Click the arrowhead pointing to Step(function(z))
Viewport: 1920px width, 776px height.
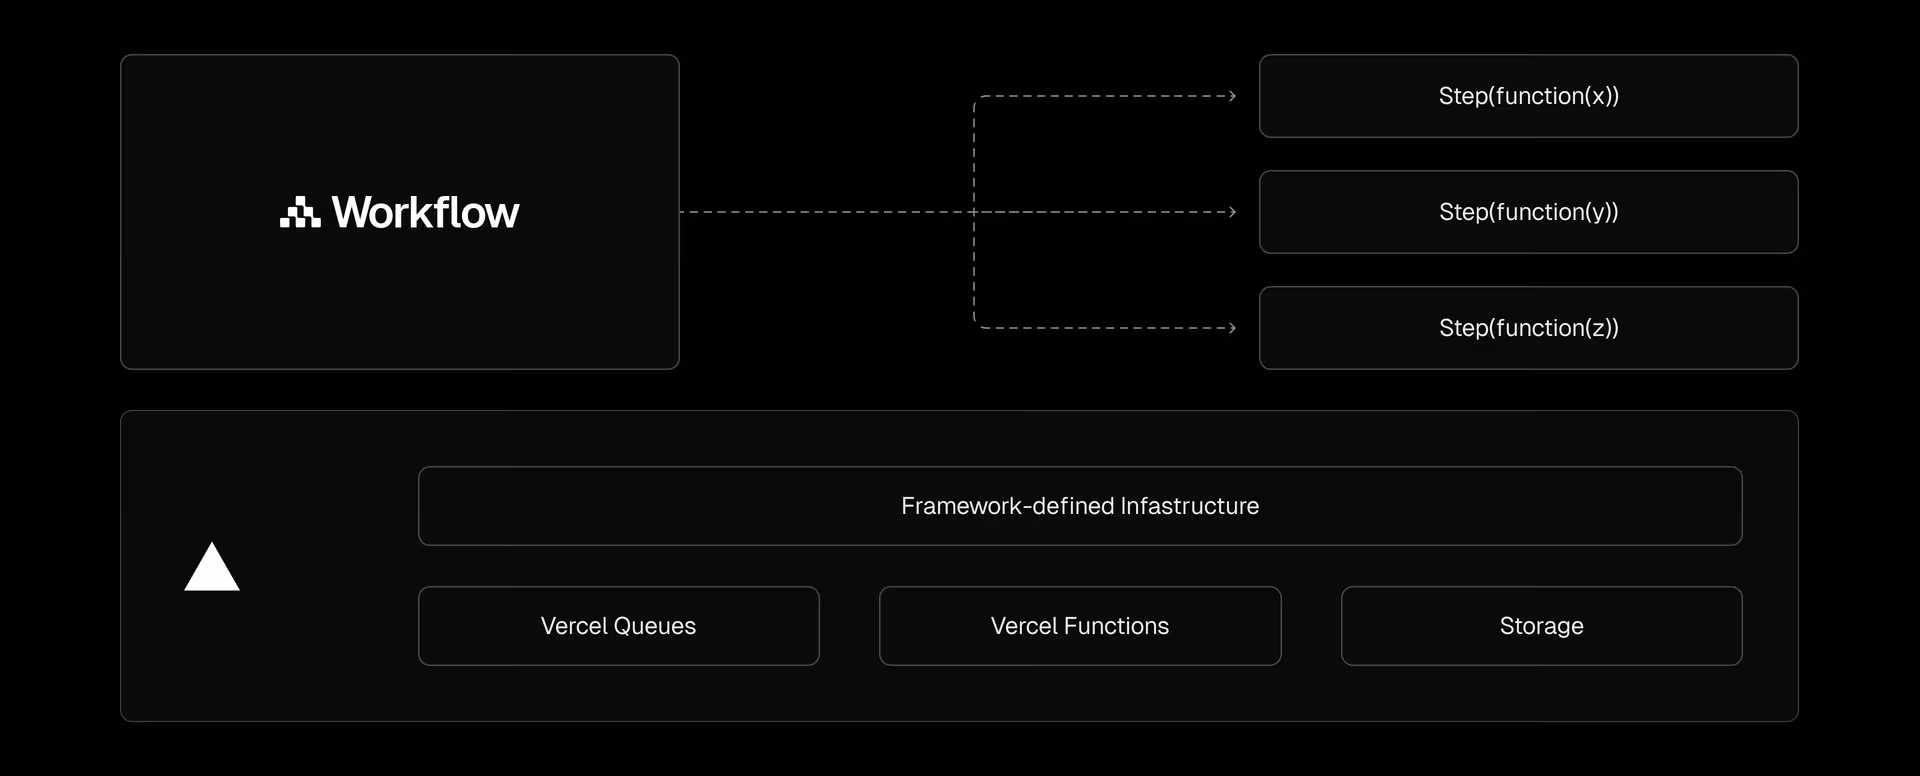(x=1232, y=328)
